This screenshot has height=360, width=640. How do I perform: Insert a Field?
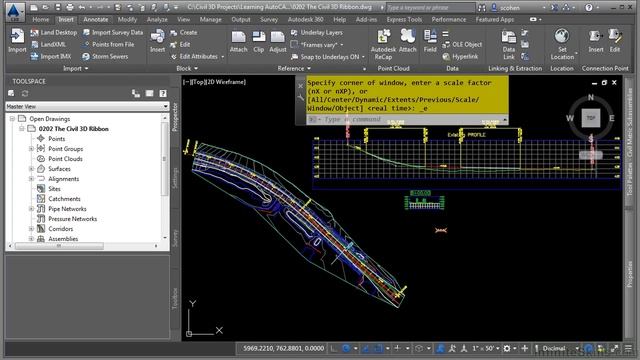tap(430, 41)
